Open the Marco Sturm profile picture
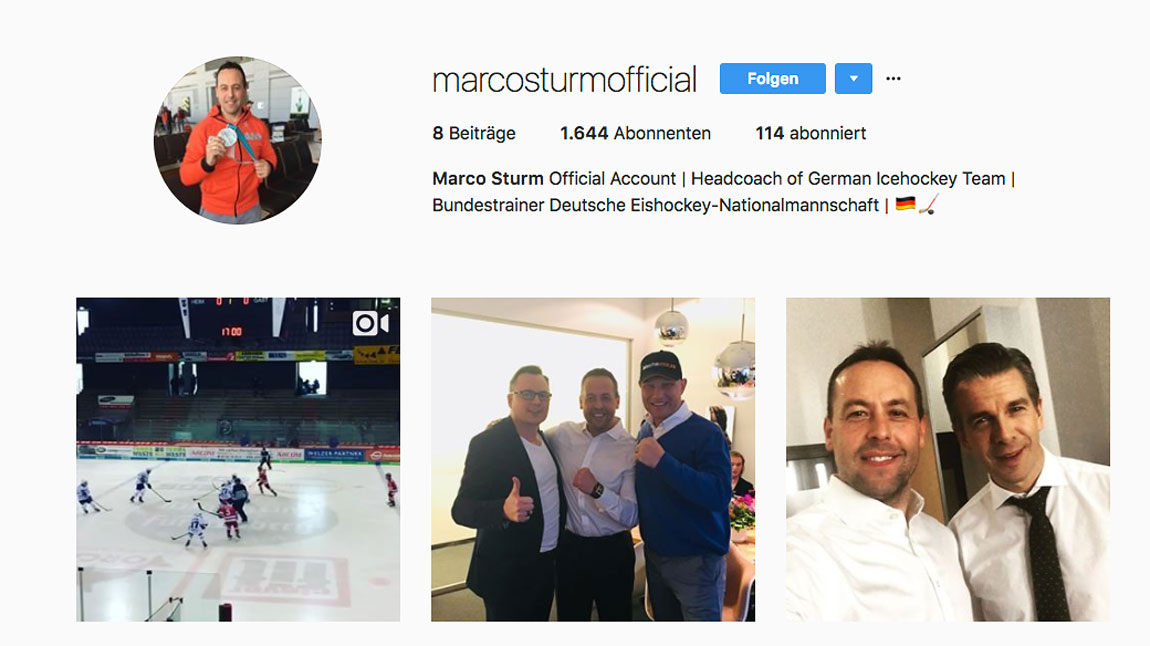Viewport: 1150px width, 646px height. pos(237,140)
